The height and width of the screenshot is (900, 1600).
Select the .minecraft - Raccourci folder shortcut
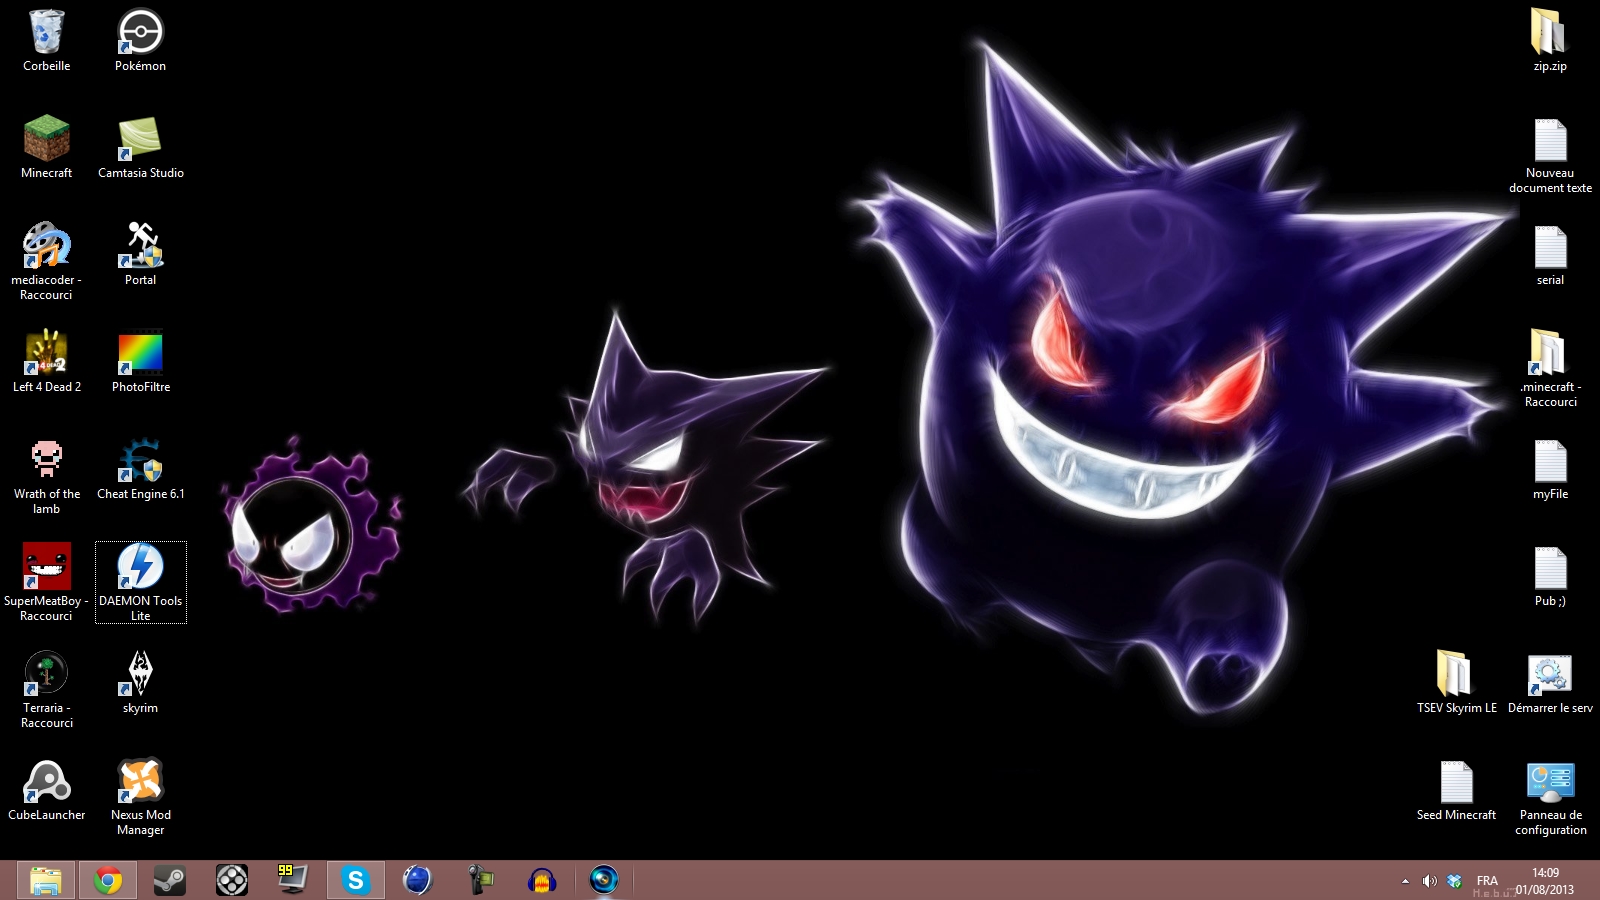pyautogui.click(x=1550, y=368)
